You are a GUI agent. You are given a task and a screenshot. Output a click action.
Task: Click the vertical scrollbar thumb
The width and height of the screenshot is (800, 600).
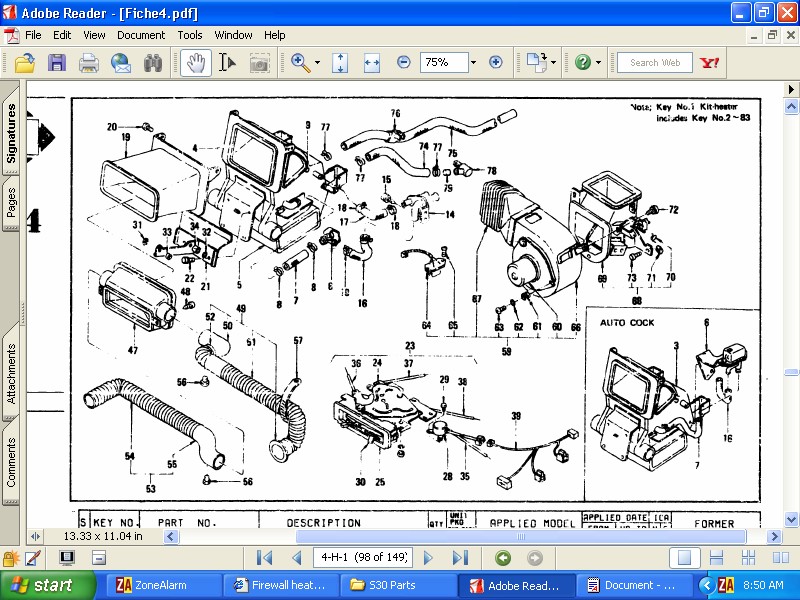click(791, 372)
